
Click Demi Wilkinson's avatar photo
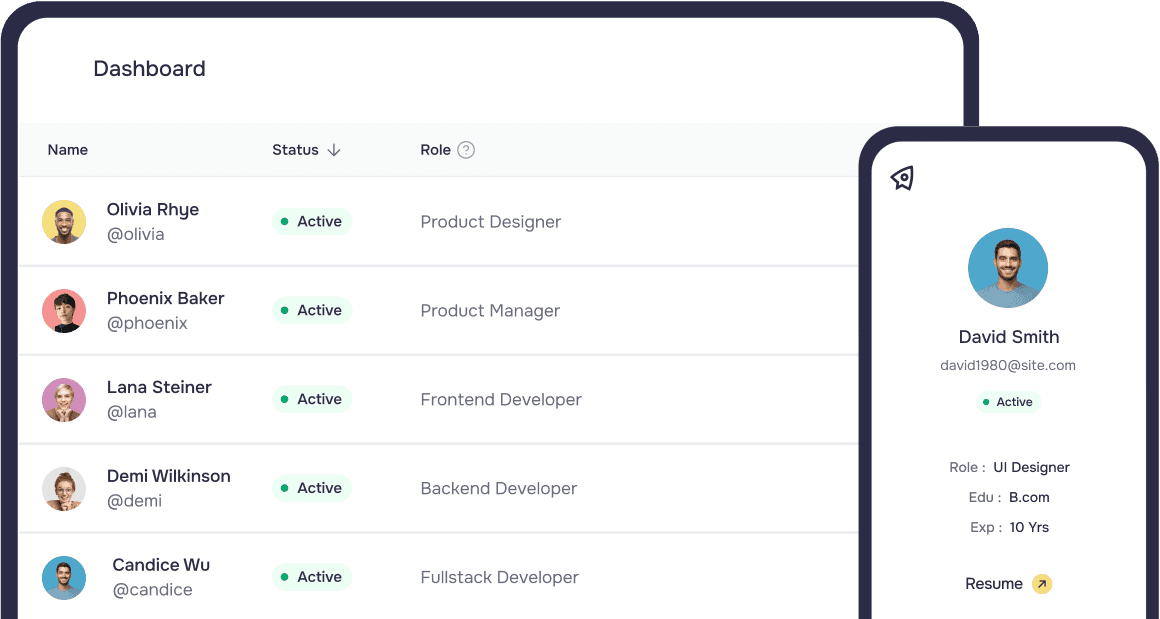point(64,488)
